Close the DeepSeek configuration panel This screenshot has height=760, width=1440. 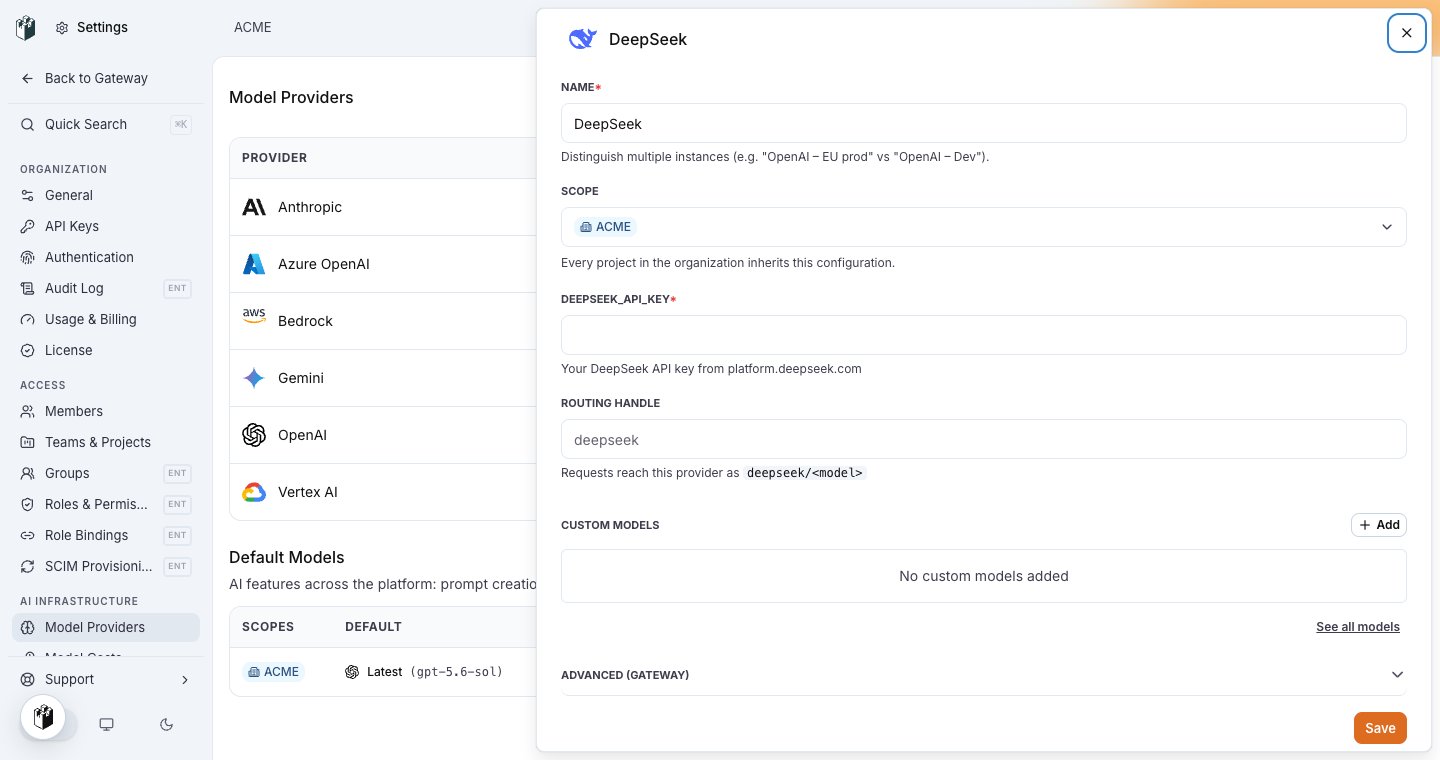pos(1407,33)
